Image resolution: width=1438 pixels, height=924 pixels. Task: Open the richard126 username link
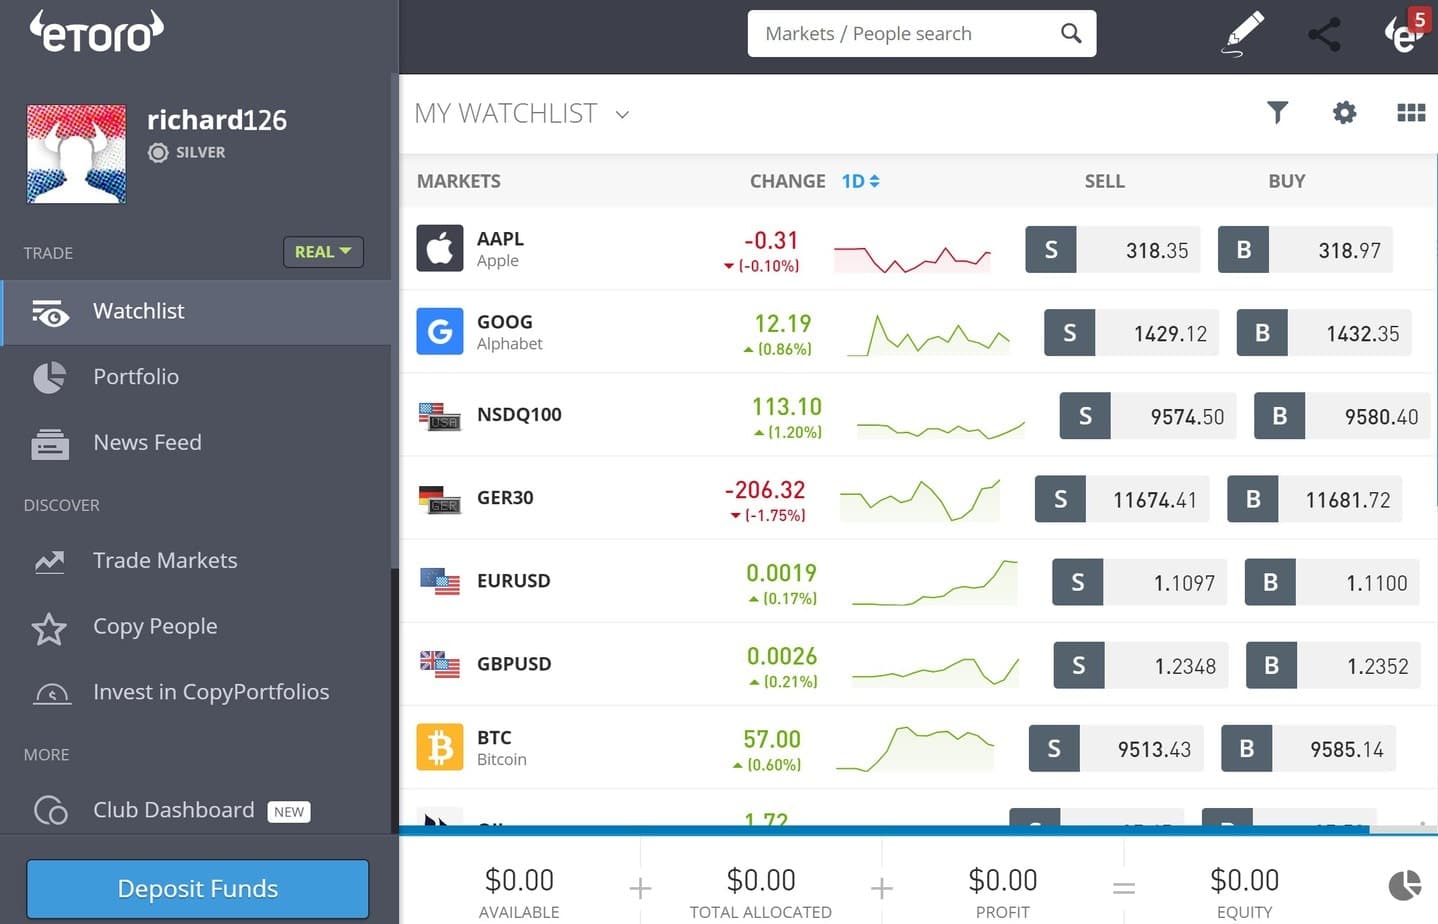click(216, 120)
